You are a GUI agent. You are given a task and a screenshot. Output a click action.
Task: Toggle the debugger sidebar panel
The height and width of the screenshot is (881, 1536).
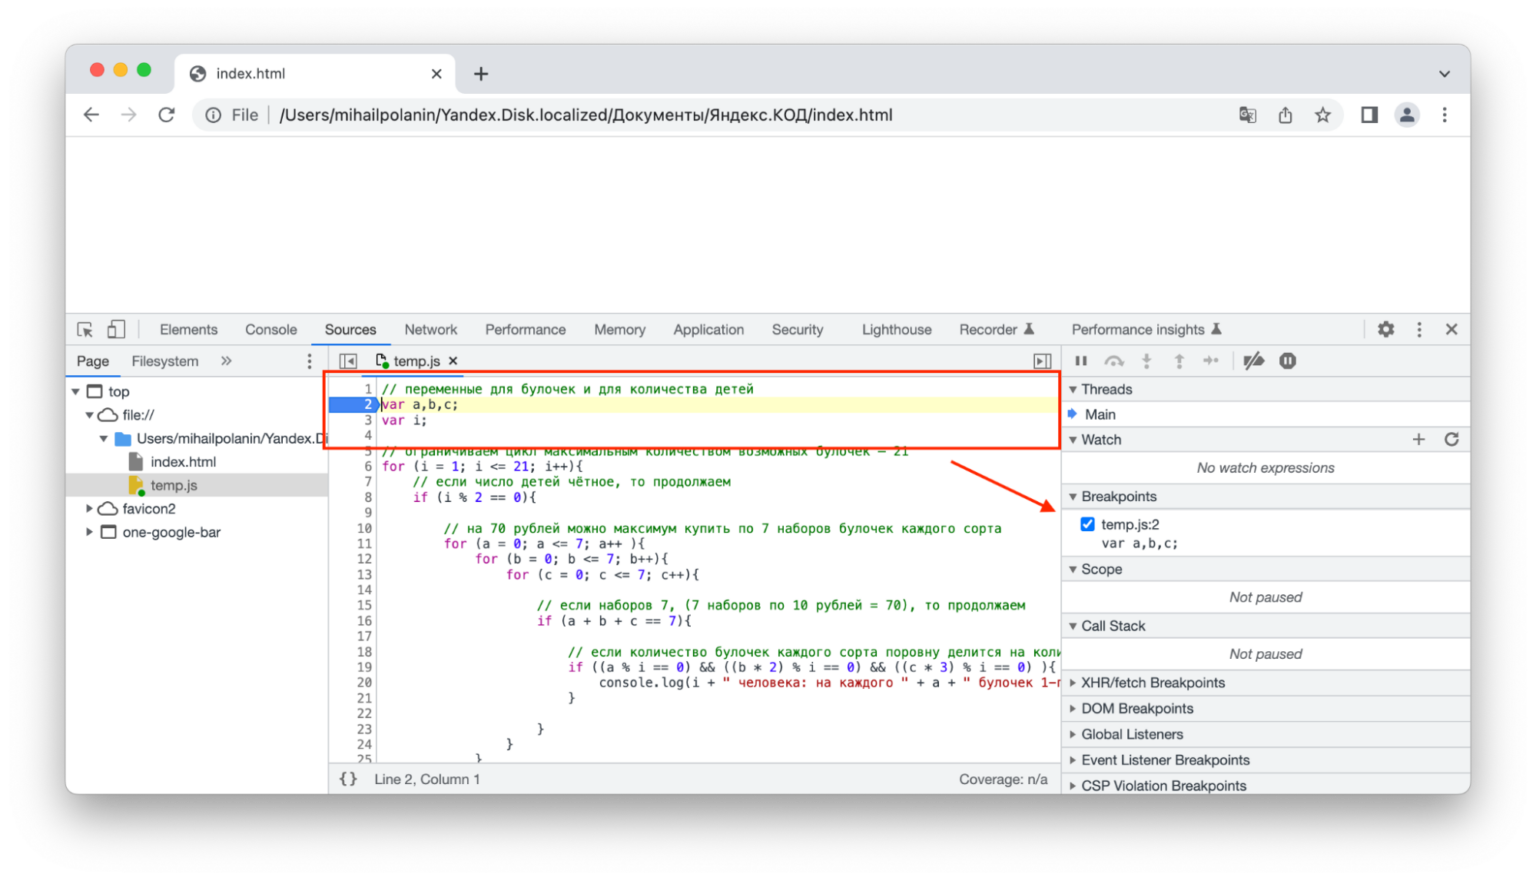click(x=1042, y=361)
